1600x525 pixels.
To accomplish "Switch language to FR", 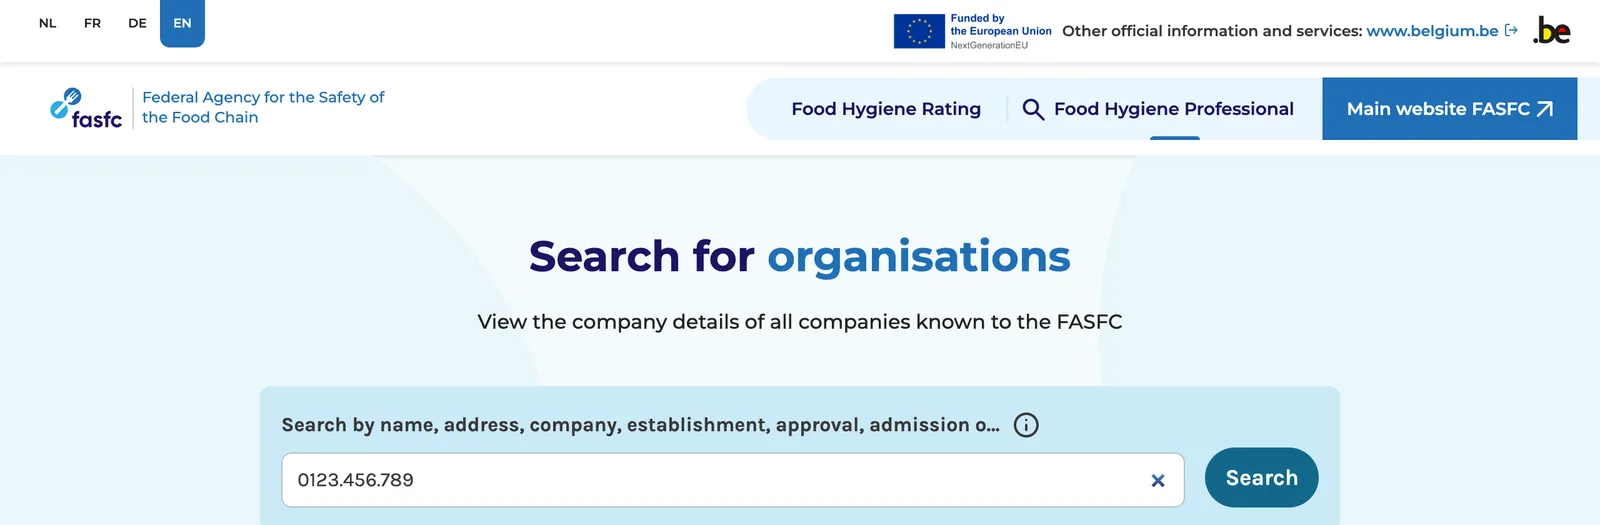I will (x=92, y=23).
